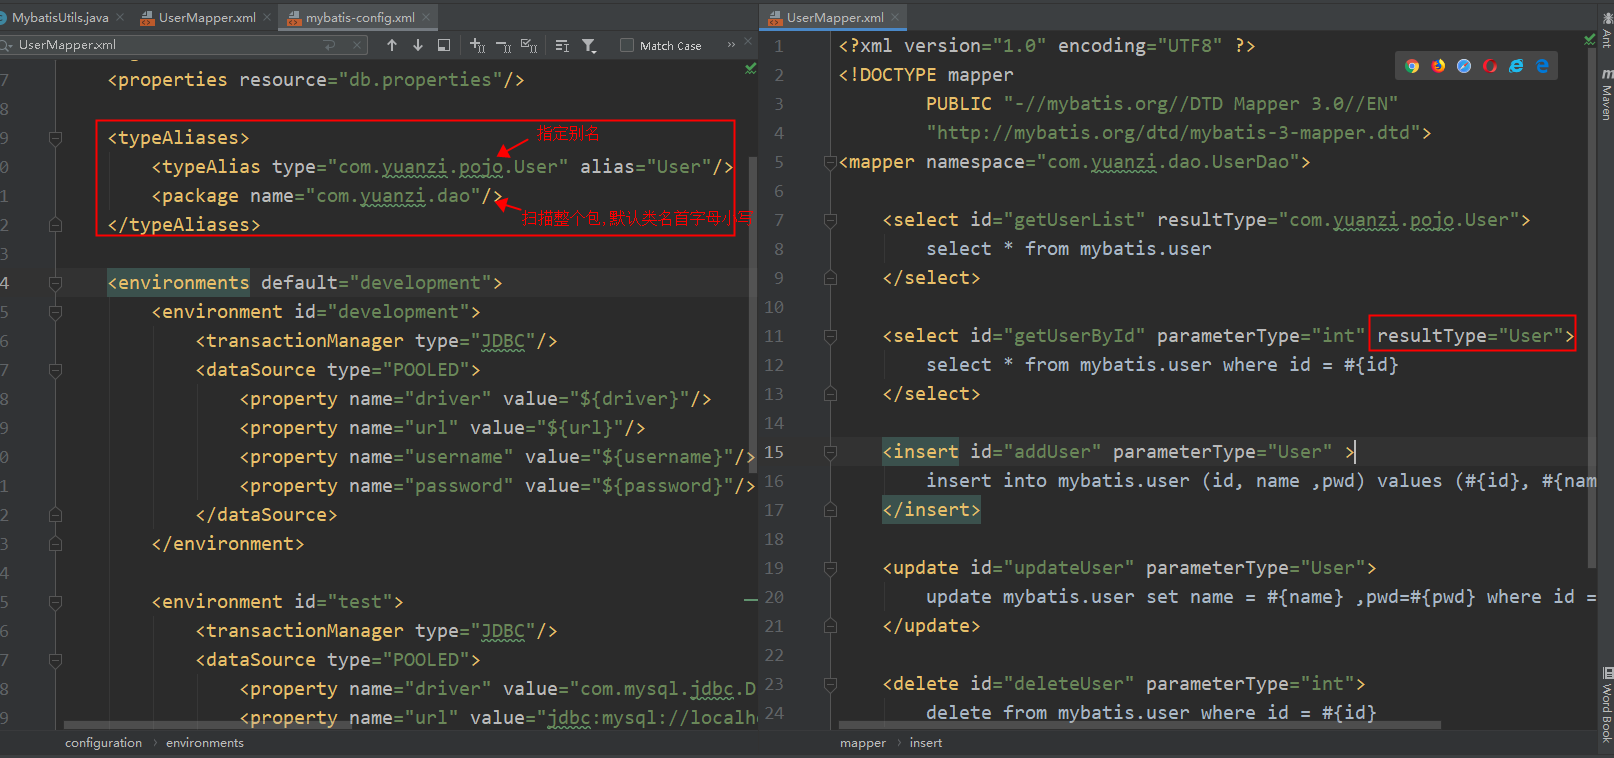
Task: Click 'insert' breadcrumb in right editor
Action: (926, 743)
